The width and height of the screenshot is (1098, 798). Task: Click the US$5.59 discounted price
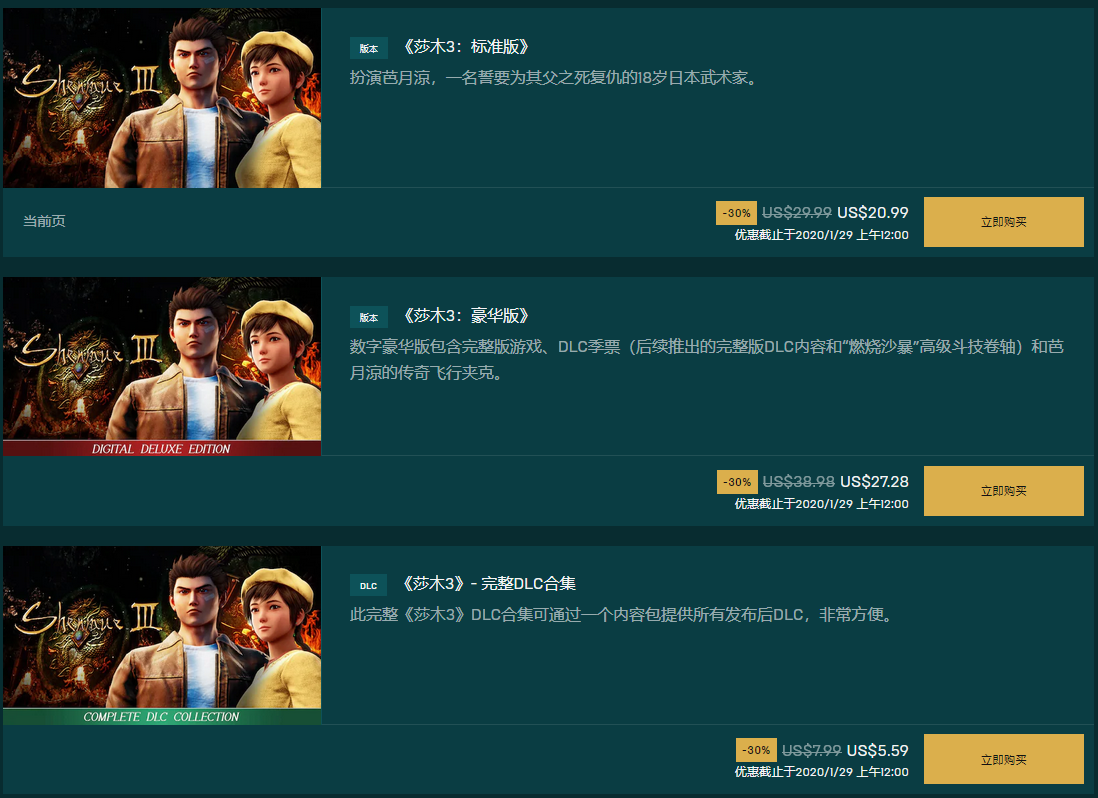[x=877, y=750]
